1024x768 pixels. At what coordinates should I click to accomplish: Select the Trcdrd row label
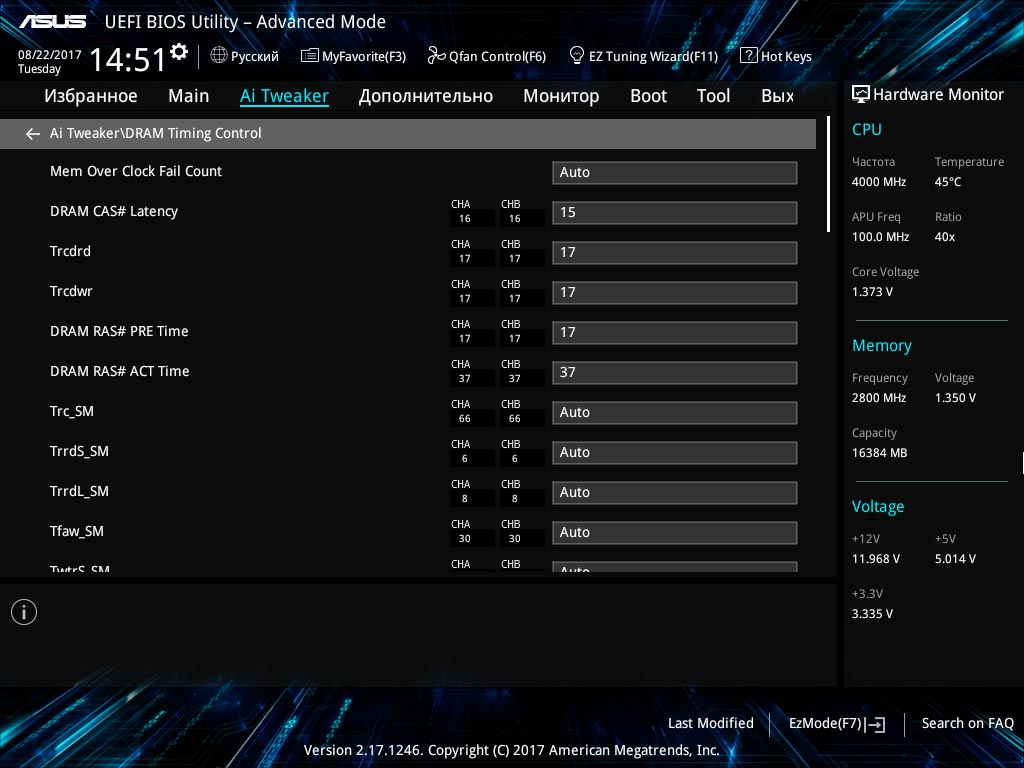pos(70,251)
